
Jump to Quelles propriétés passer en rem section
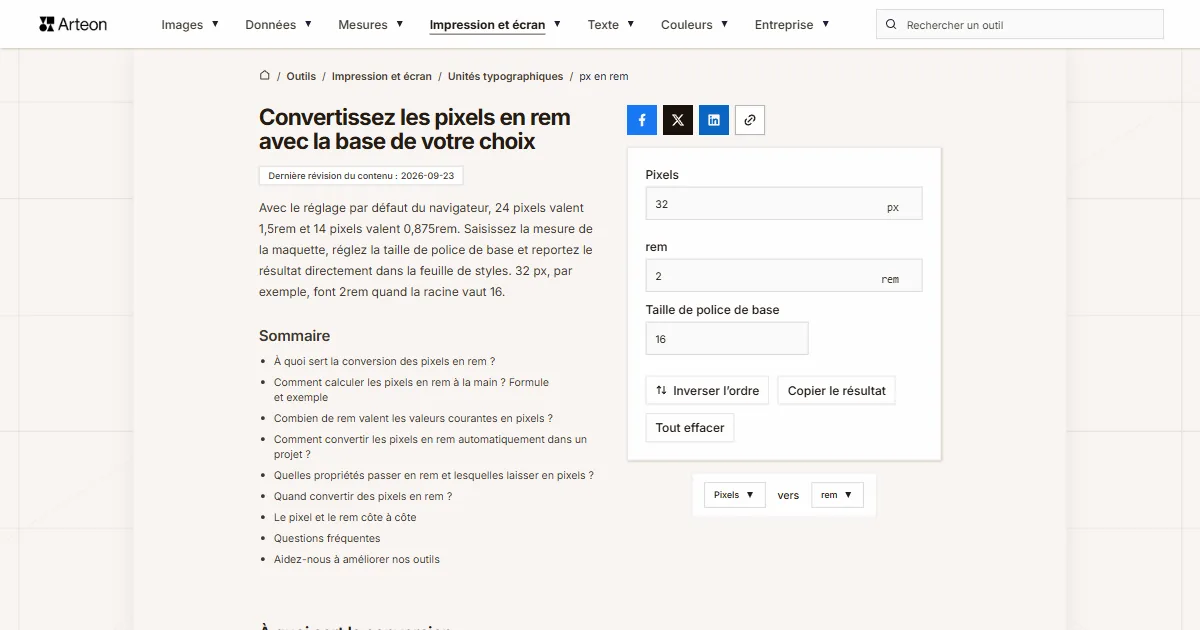click(x=434, y=475)
